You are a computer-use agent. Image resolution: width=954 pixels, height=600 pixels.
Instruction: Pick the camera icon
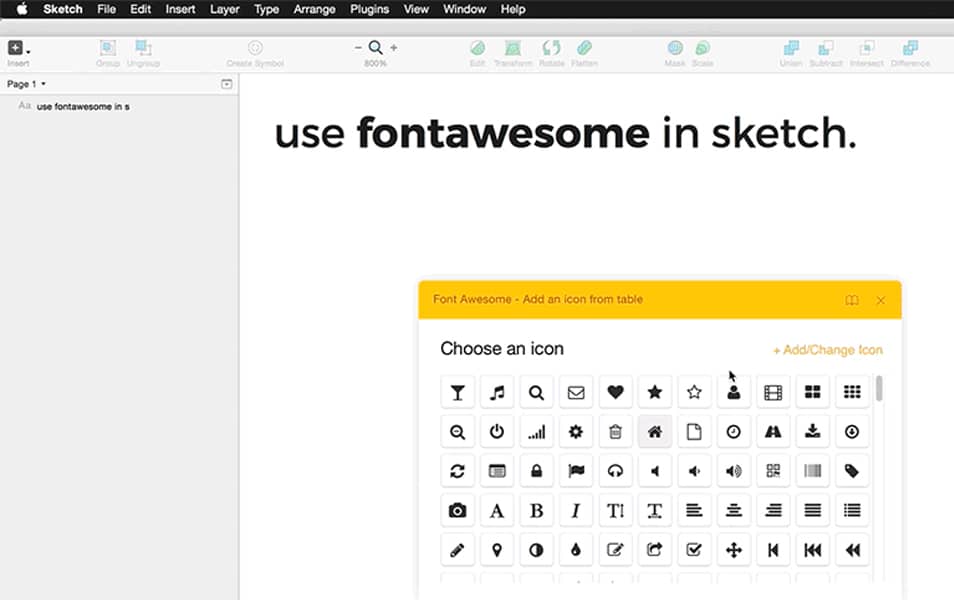tap(457, 510)
